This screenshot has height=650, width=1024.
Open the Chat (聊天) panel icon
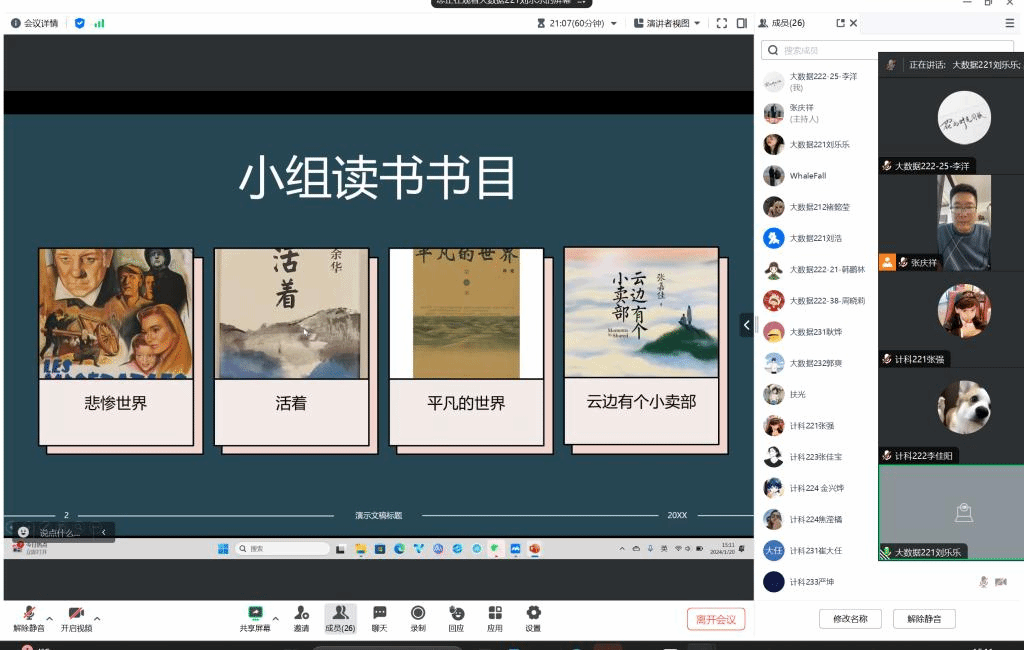[379, 613]
